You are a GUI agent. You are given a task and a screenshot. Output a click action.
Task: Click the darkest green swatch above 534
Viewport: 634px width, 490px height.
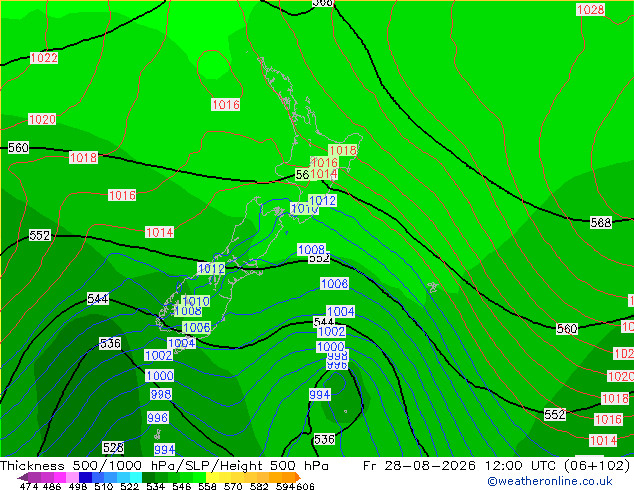(x=149, y=477)
